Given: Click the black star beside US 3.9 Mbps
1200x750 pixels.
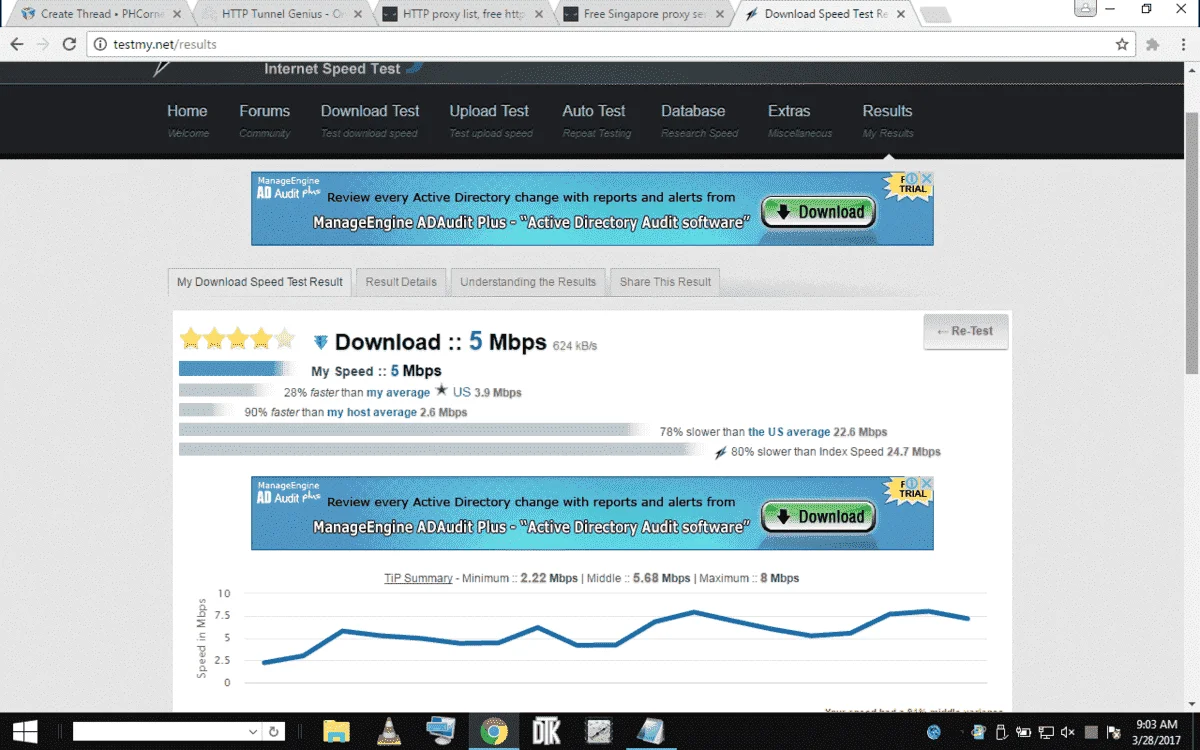Looking at the screenshot, I should coord(441,391).
